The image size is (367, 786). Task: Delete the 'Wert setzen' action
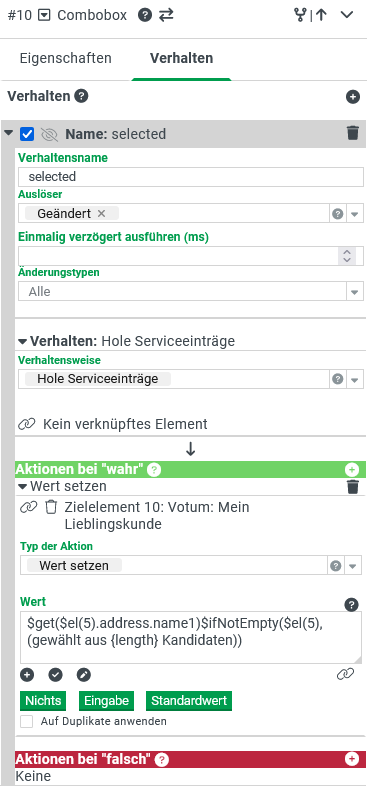point(353,487)
